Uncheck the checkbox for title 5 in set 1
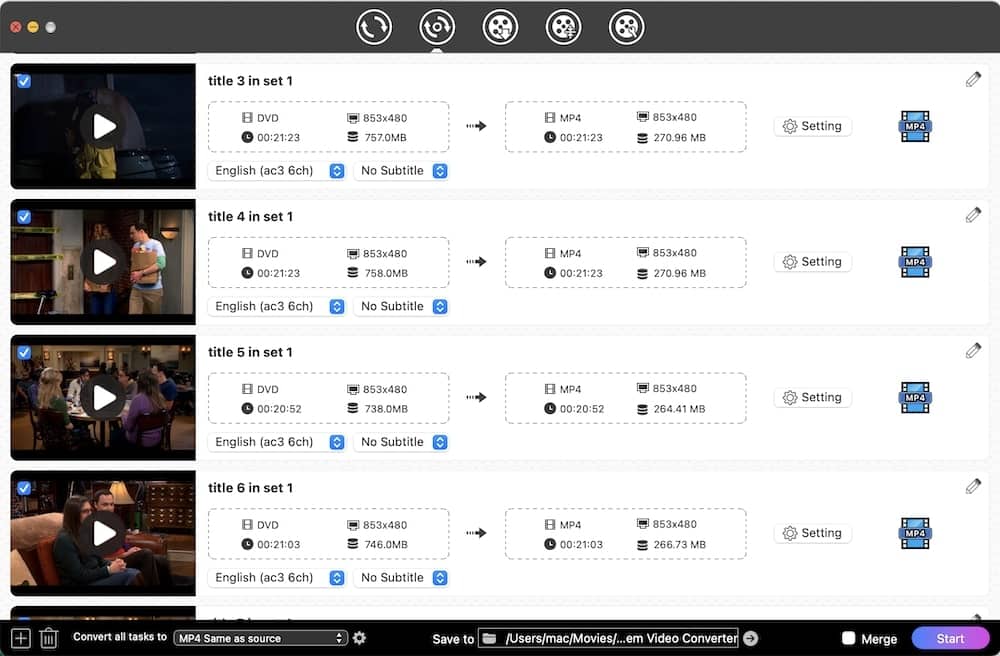This screenshot has height=656, width=1000. click(24, 352)
